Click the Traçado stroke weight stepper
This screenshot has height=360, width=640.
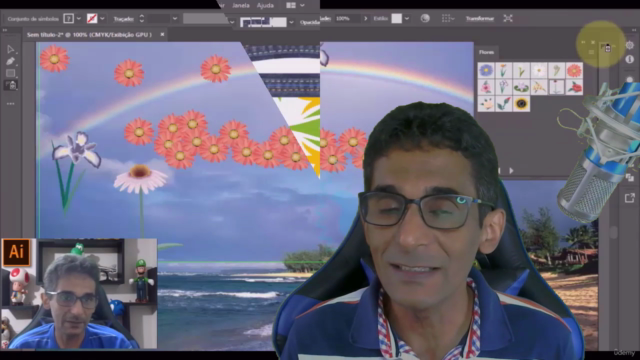click(142, 19)
